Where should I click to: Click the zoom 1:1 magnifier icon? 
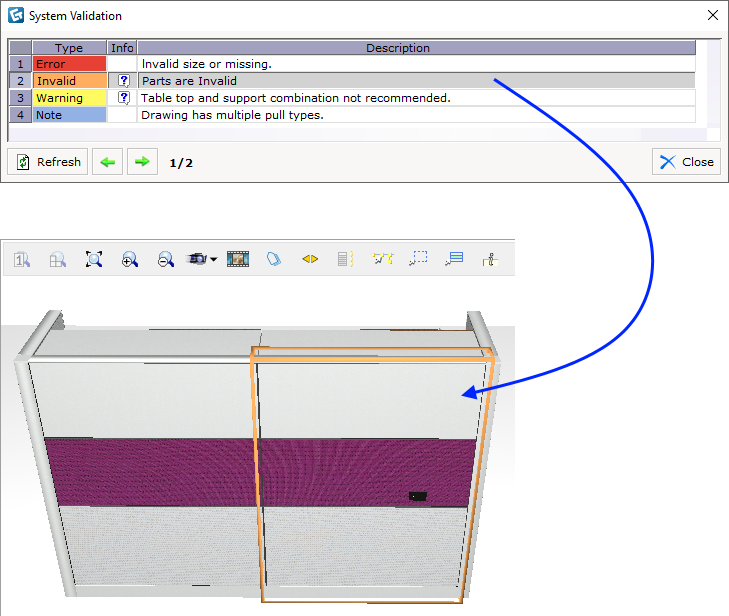pyautogui.click(x=22, y=259)
